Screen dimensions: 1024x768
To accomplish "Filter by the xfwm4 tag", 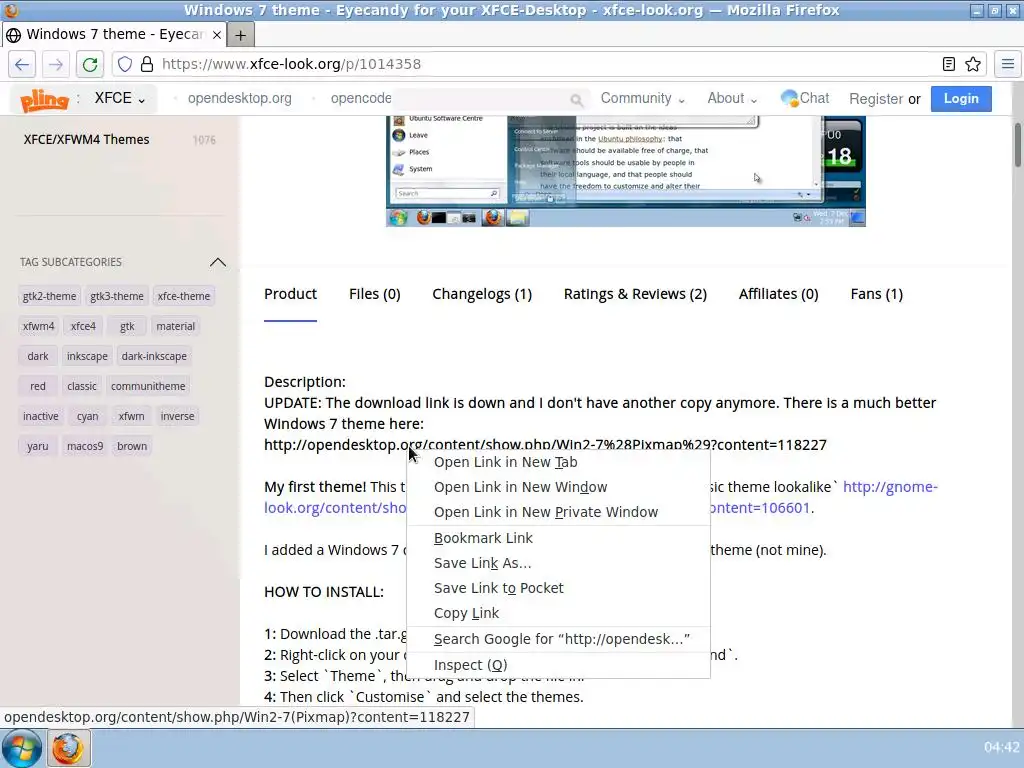I will 39,326.
